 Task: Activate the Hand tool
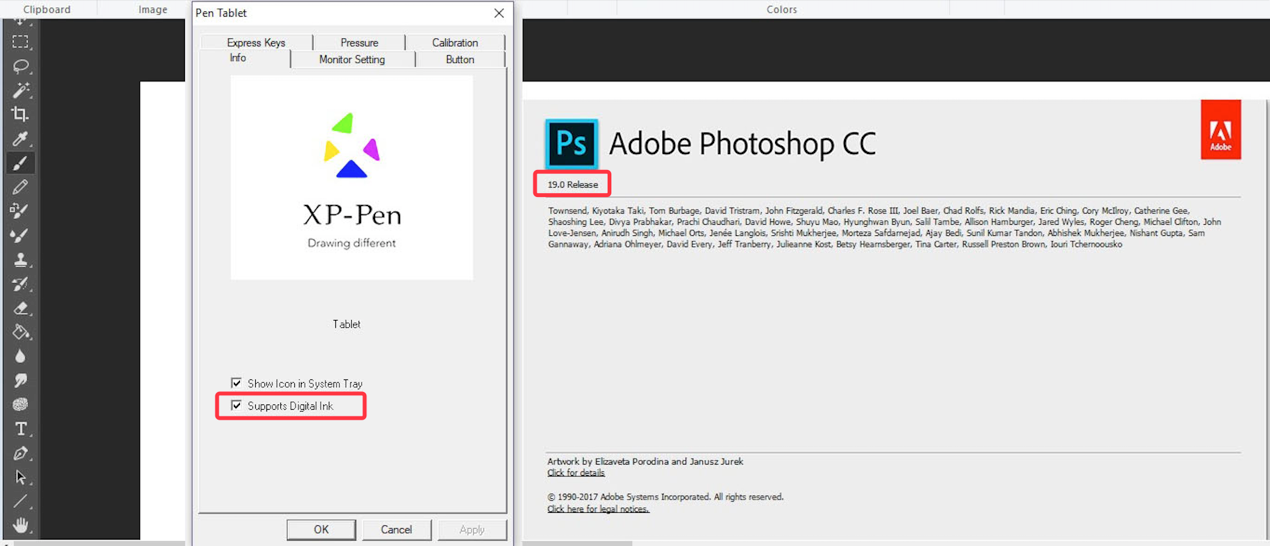pos(20,525)
